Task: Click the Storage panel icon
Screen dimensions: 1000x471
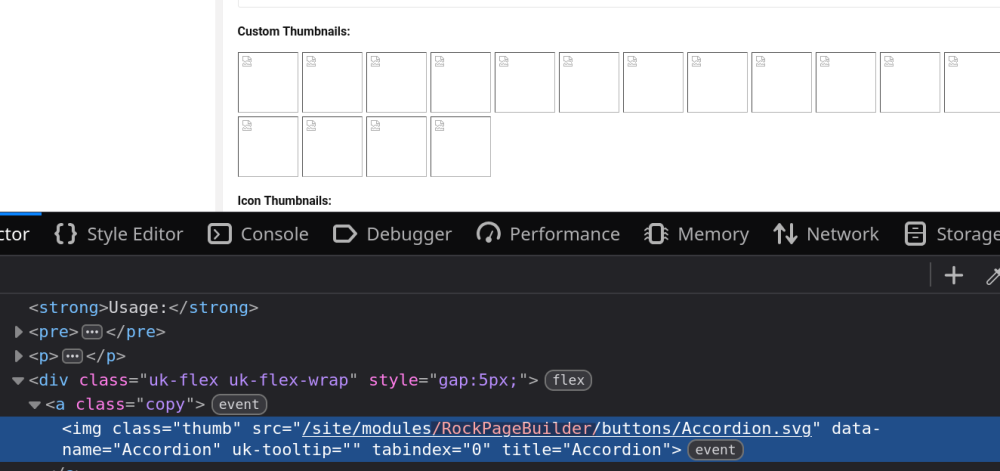Action: [x=914, y=234]
